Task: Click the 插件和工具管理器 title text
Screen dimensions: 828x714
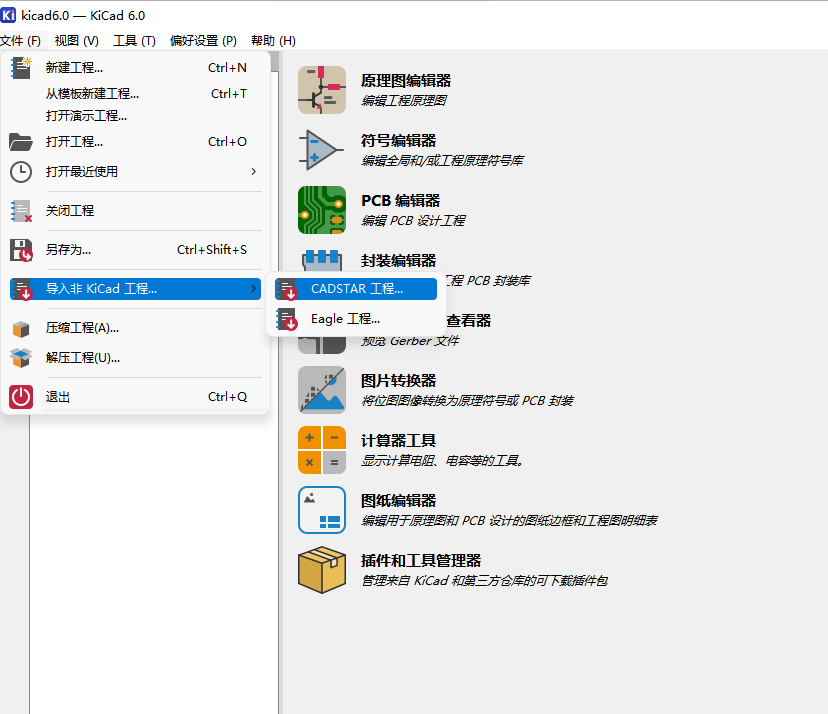Action: point(421,561)
